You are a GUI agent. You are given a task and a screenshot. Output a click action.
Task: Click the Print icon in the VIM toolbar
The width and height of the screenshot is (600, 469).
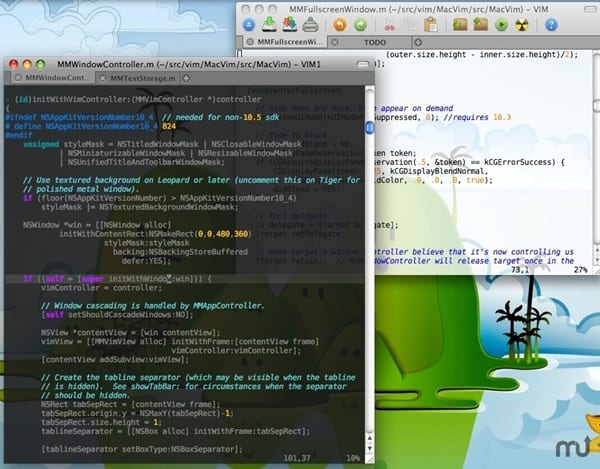(x=310, y=25)
